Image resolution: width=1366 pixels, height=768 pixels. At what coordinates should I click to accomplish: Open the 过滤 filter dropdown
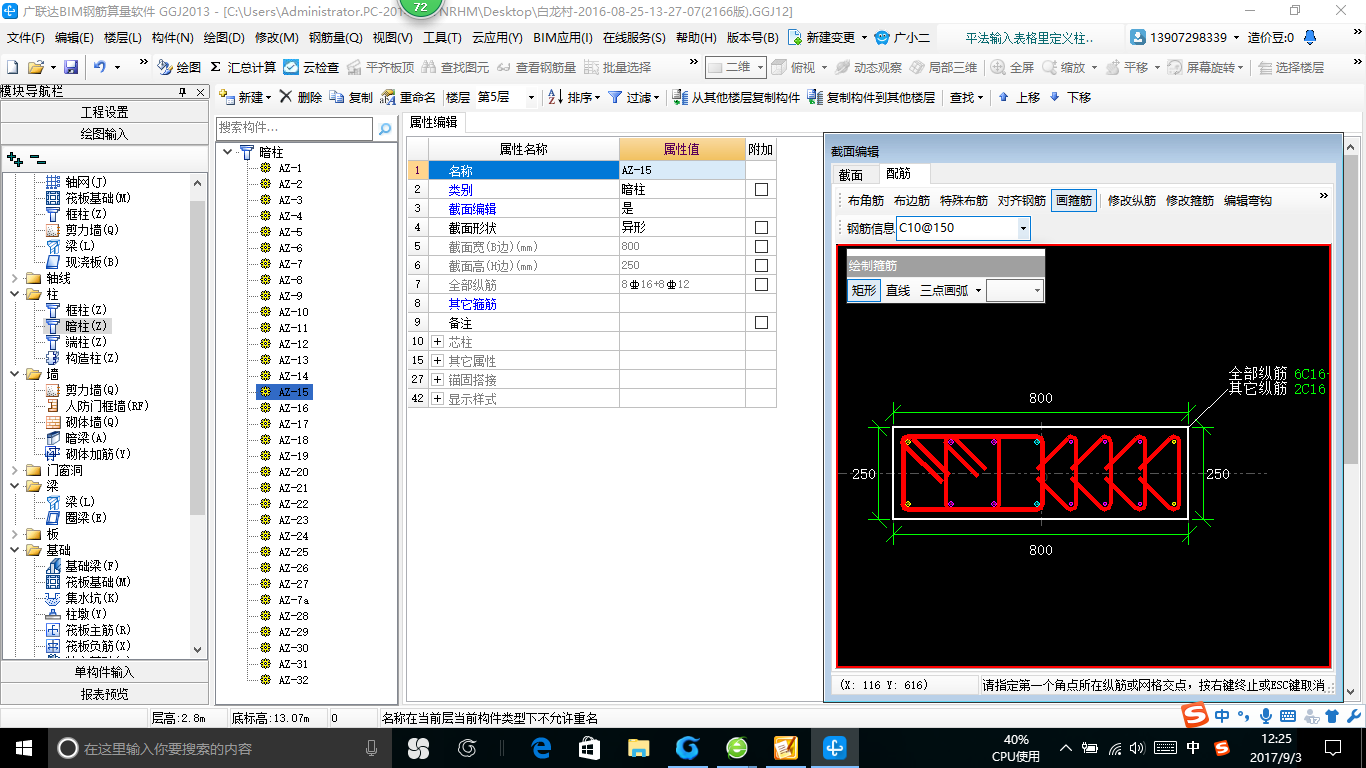656,97
